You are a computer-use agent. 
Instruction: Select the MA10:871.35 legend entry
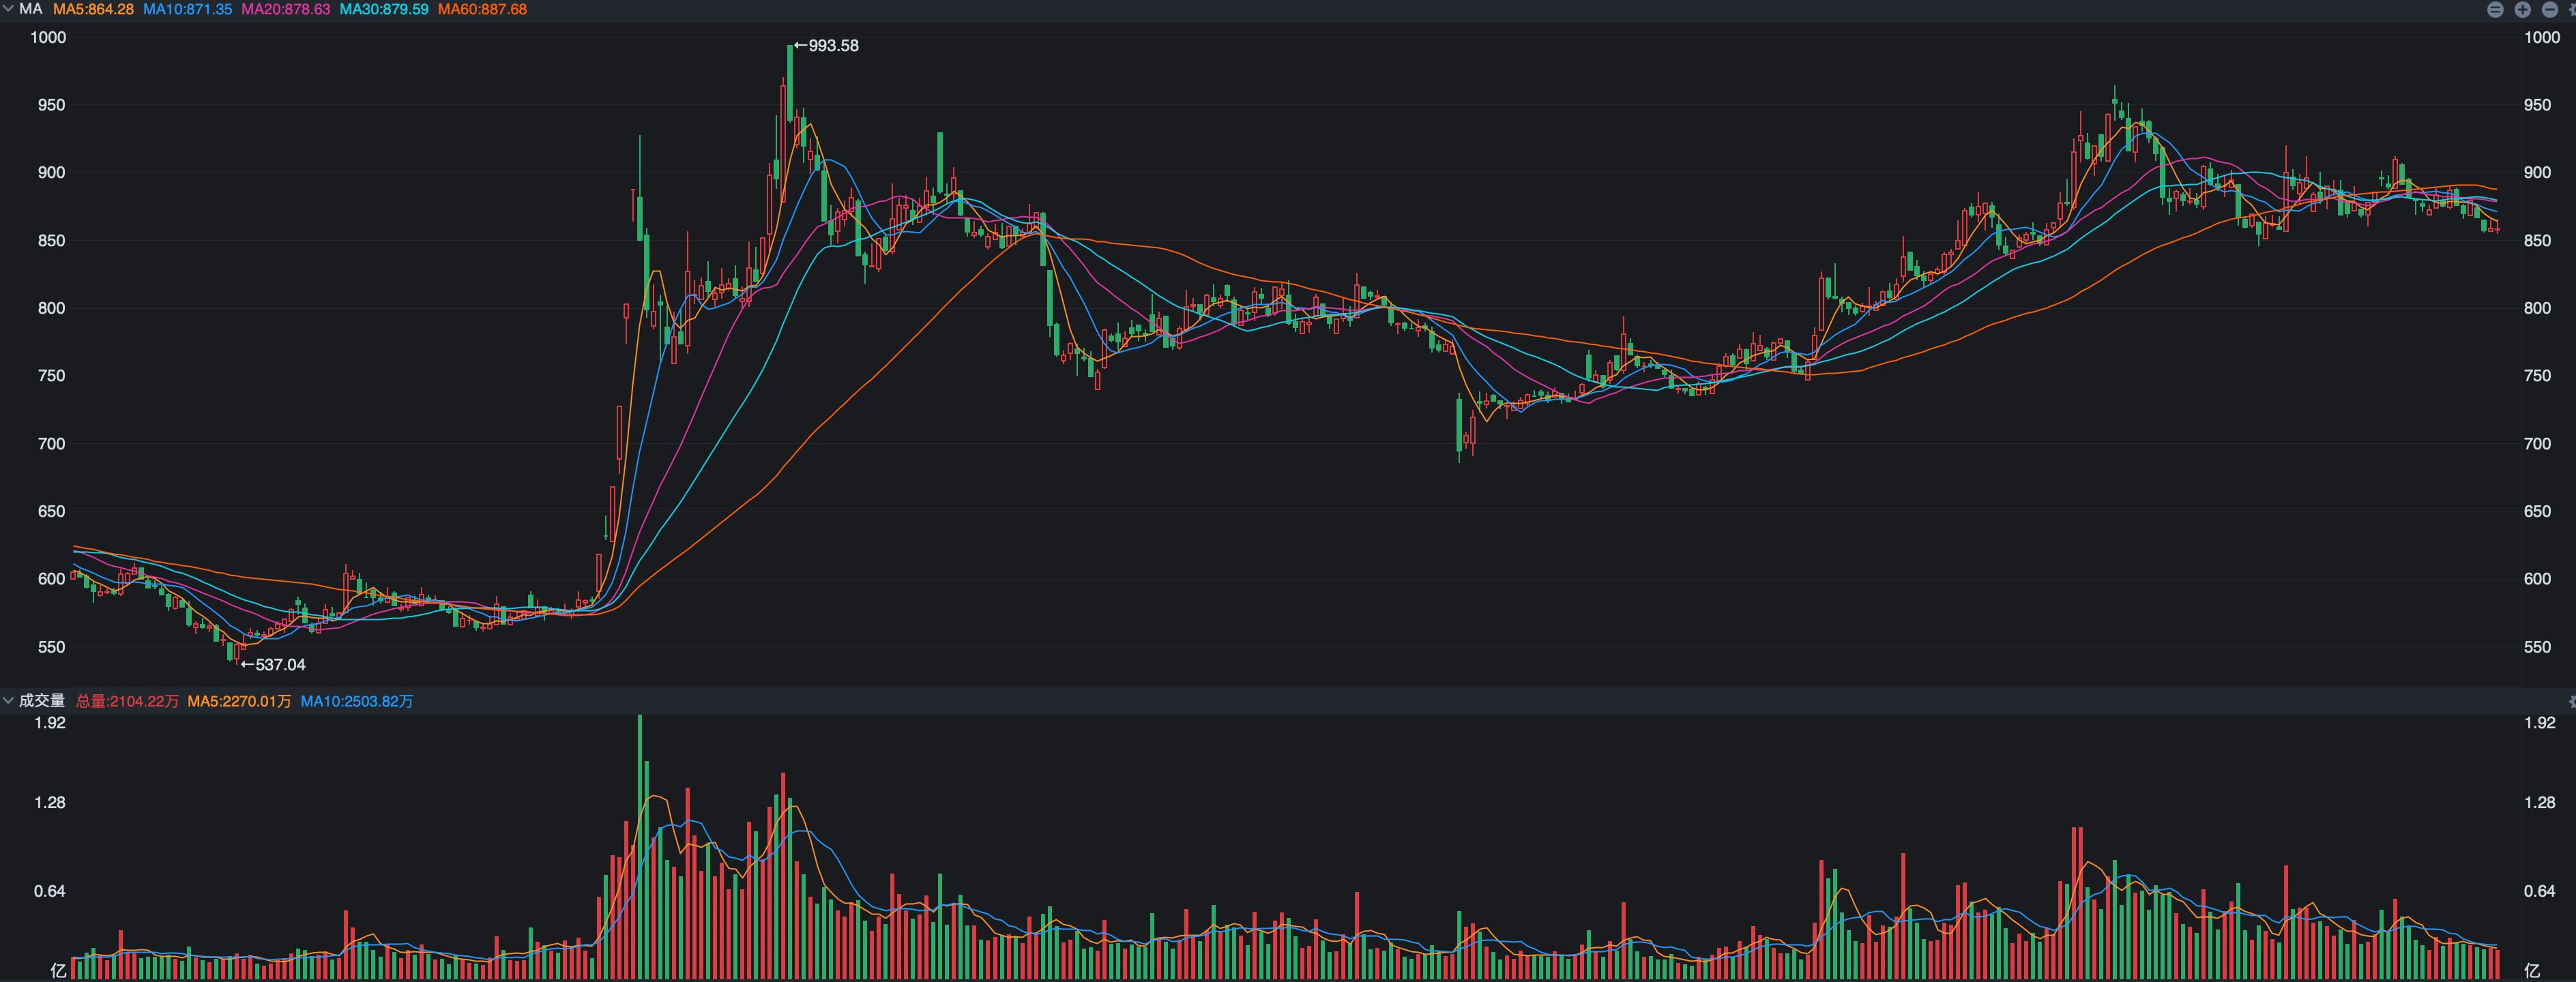(x=187, y=9)
